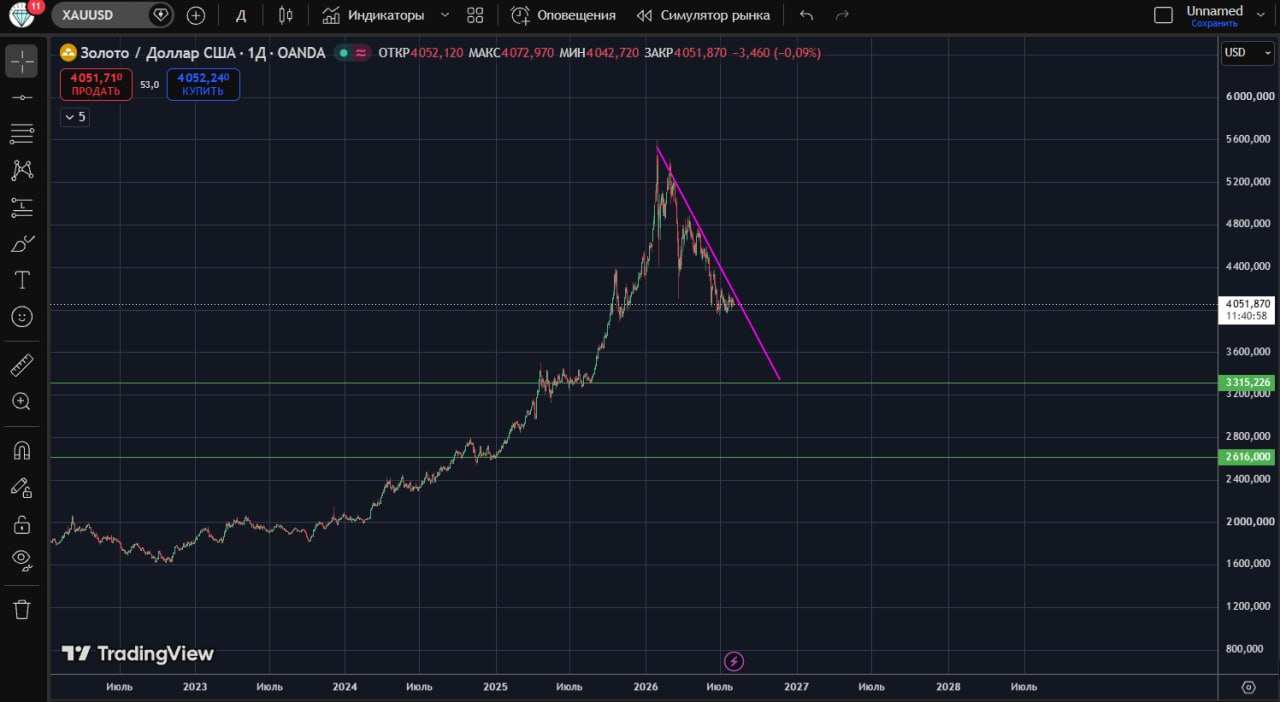Open the indicator templates grid icon
Image resolution: width=1280 pixels, height=702 pixels.
tap(475, 15)
